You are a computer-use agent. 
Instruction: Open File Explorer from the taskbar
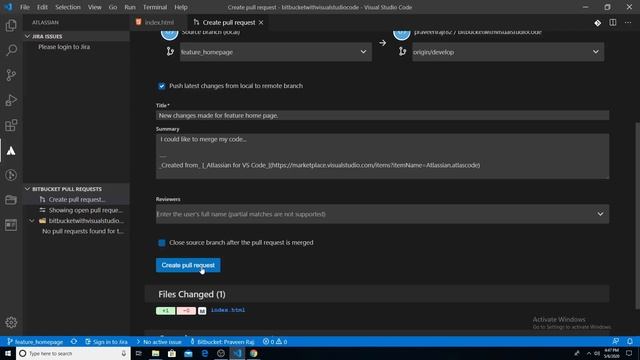pyautogui.click(x=156, y=353)
